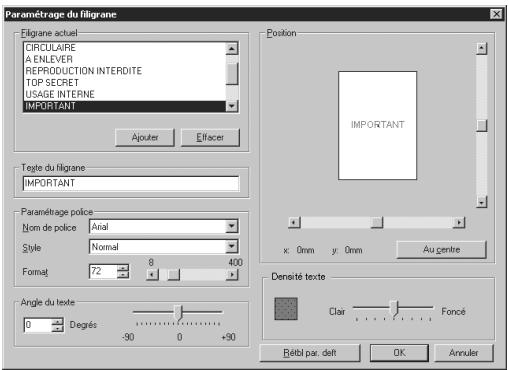Increase Format size with up spinner
This screenshot has width=509, height=370.
pos(123,268)
